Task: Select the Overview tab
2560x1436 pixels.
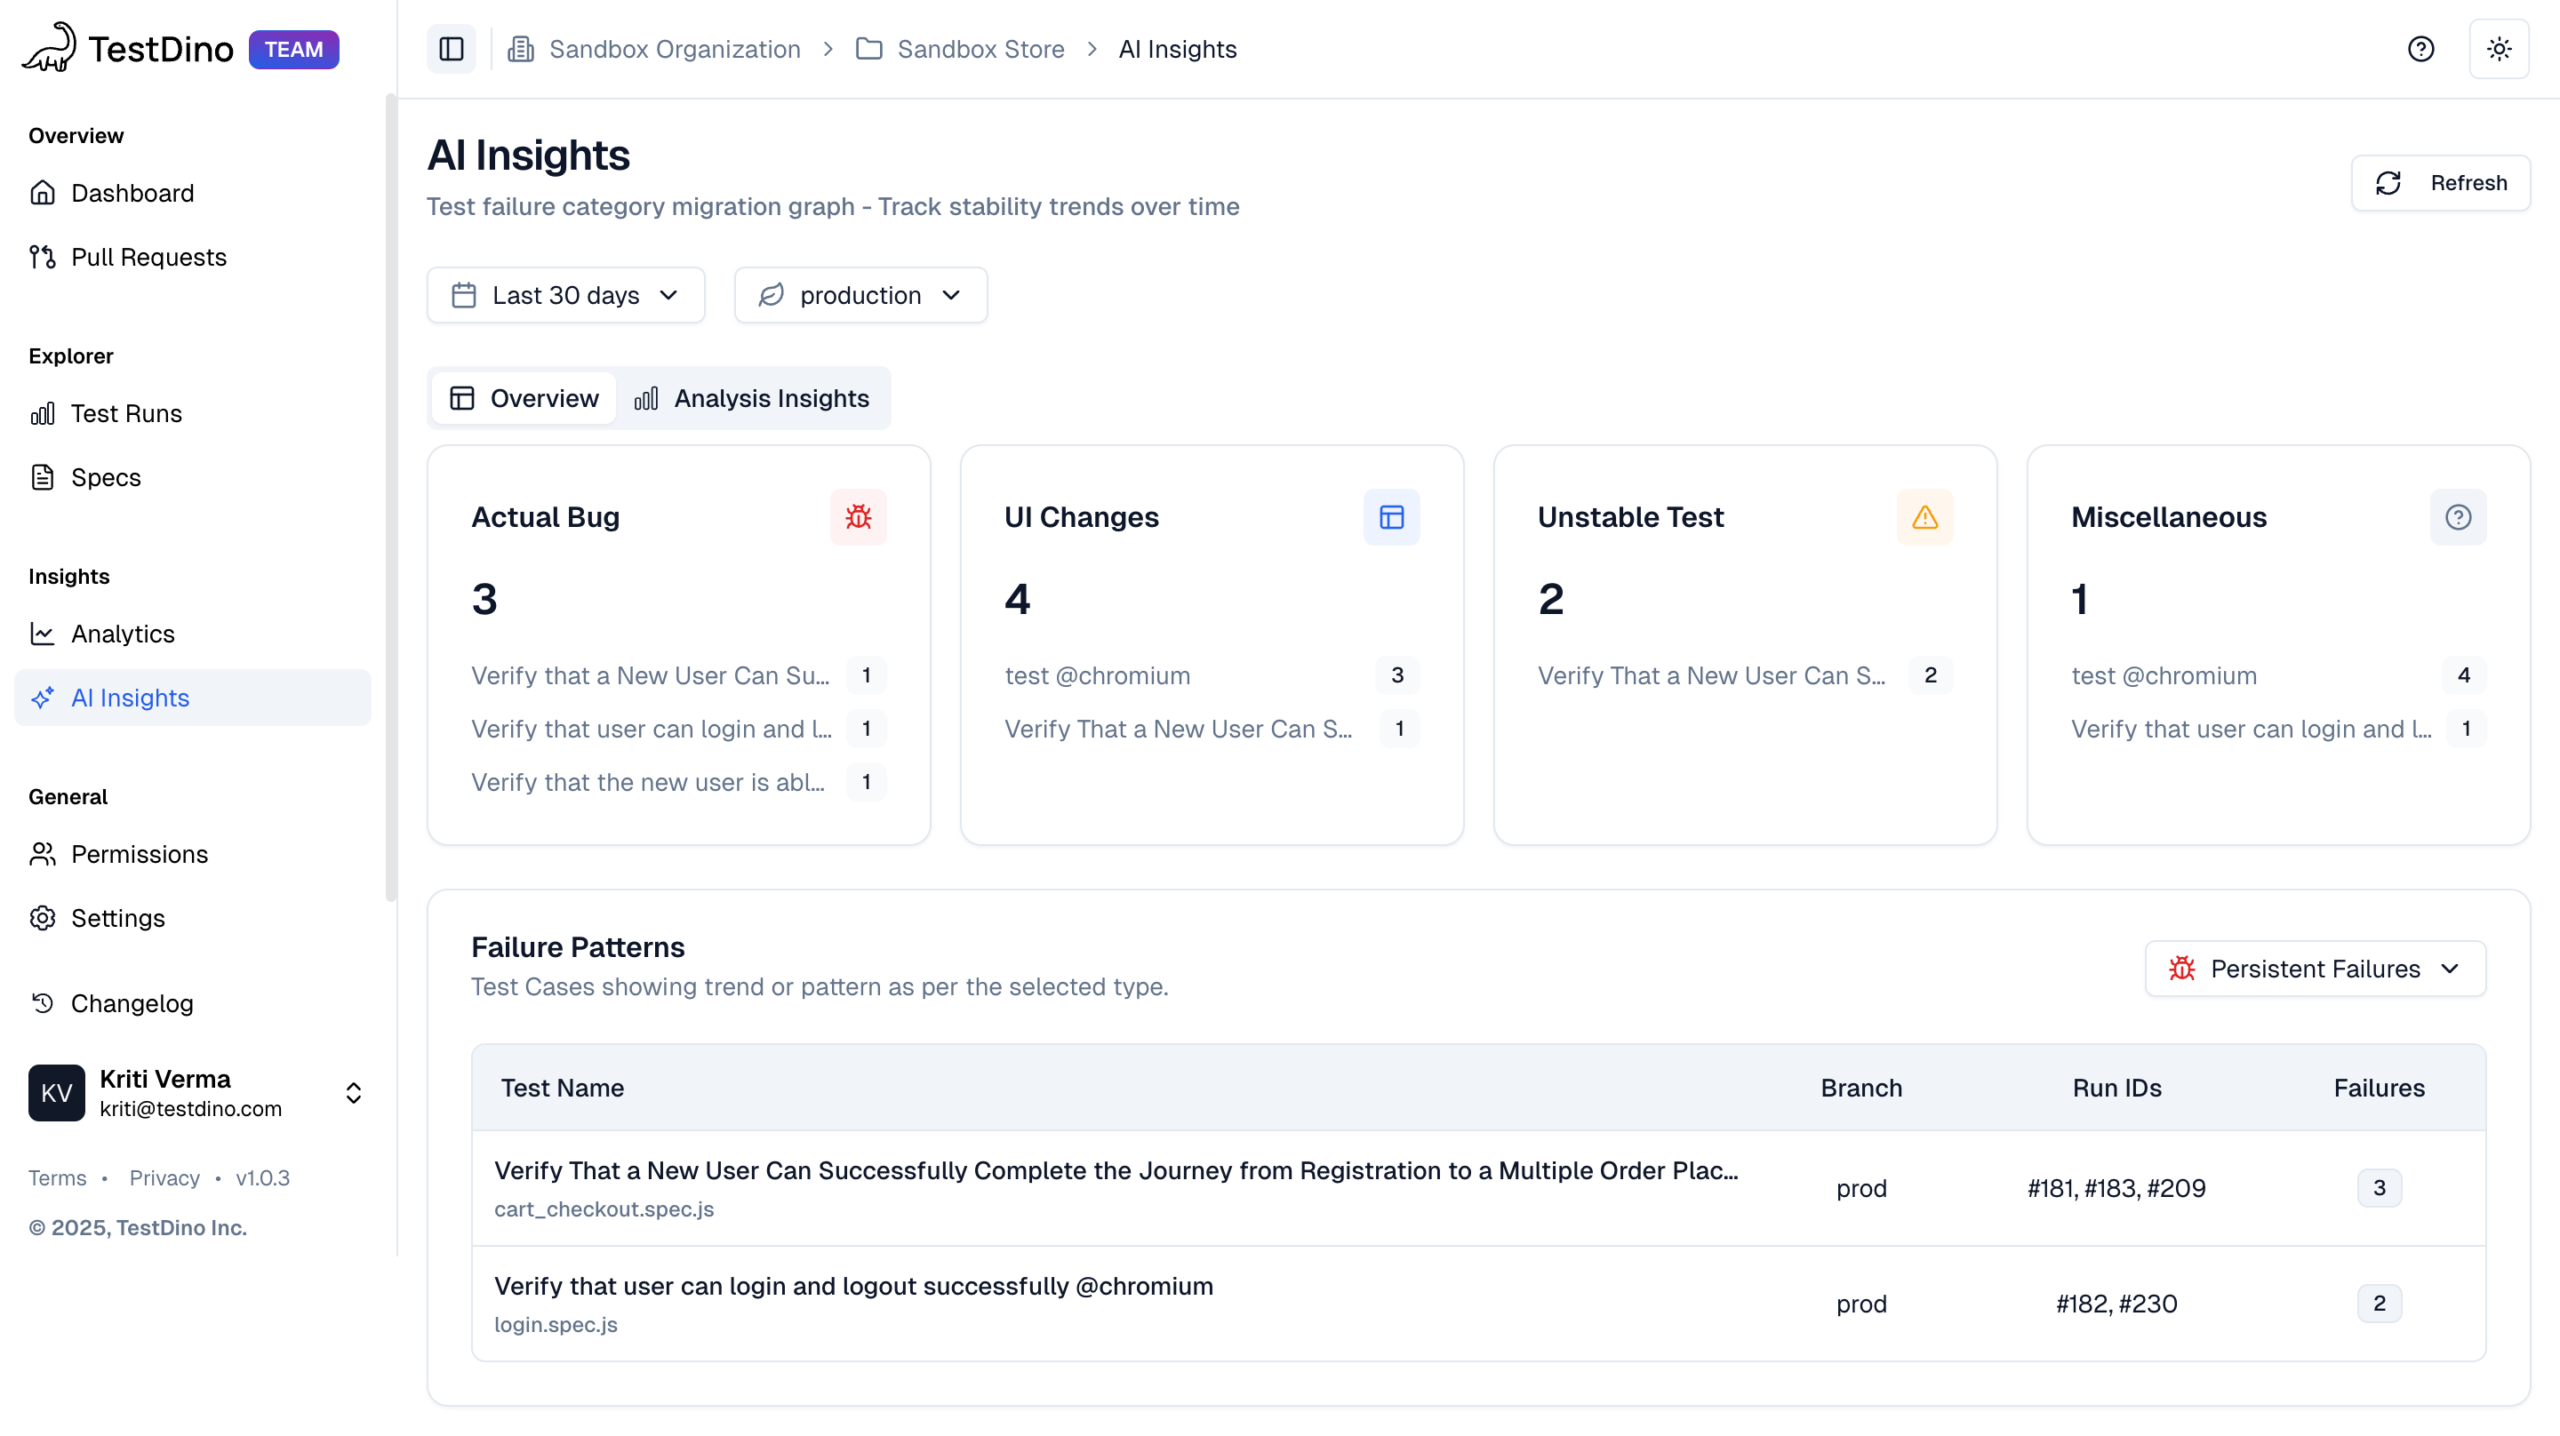Action: 524,398
